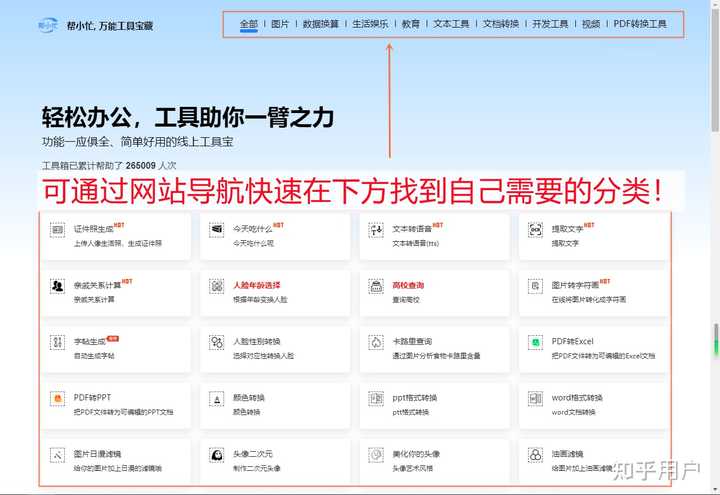Image resolution: width=720 pixels, height=495 pixels.
Task: Click the 上传人像生活照,生成证件照 description
Action: (118, 243)
